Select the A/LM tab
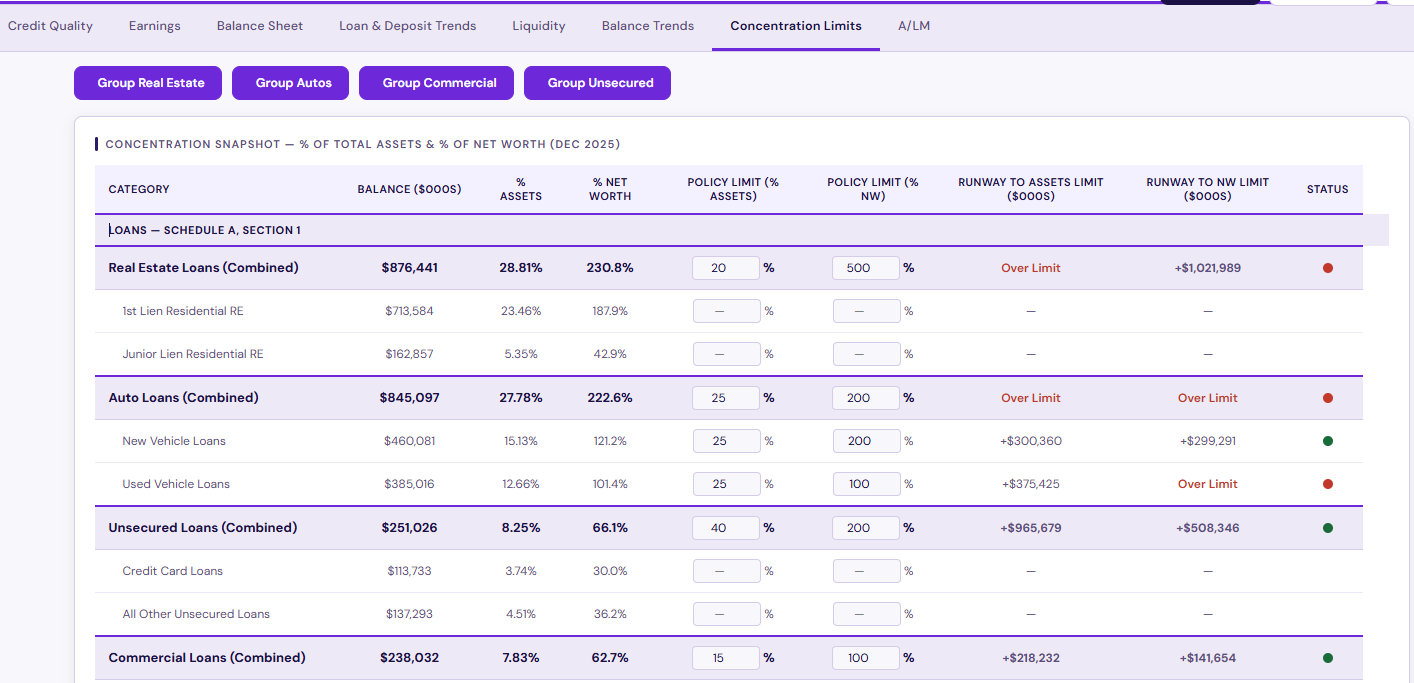This screenshot has width=1414, height=683. pyautogui.click(x=914, y=26)
